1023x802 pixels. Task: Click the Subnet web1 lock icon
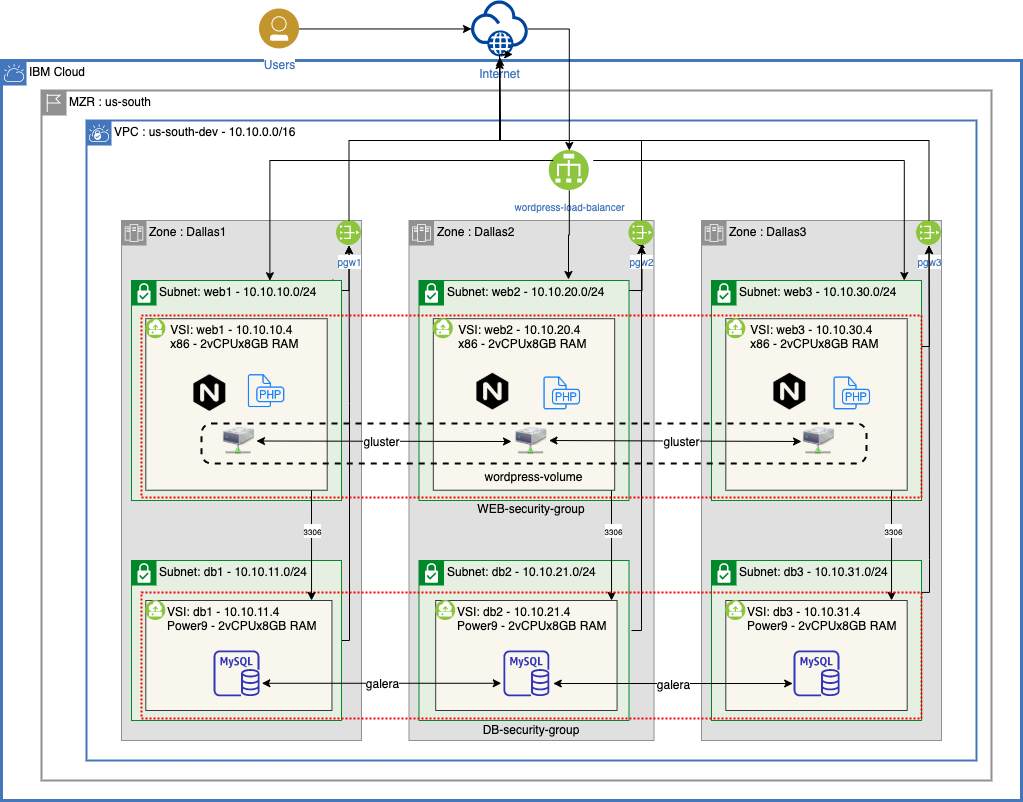(x=144, y=293)
